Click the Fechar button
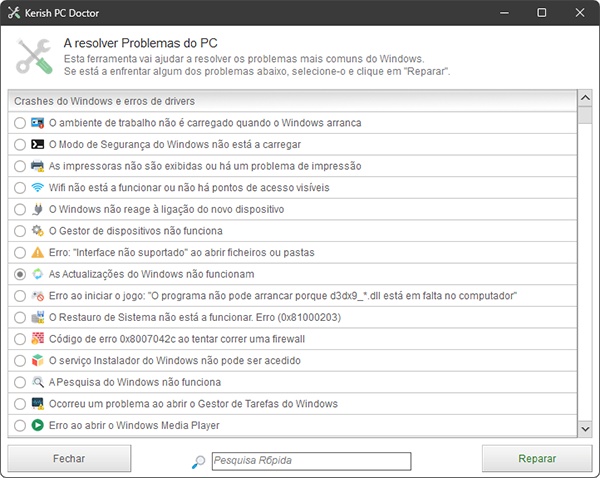 [69, 458]
